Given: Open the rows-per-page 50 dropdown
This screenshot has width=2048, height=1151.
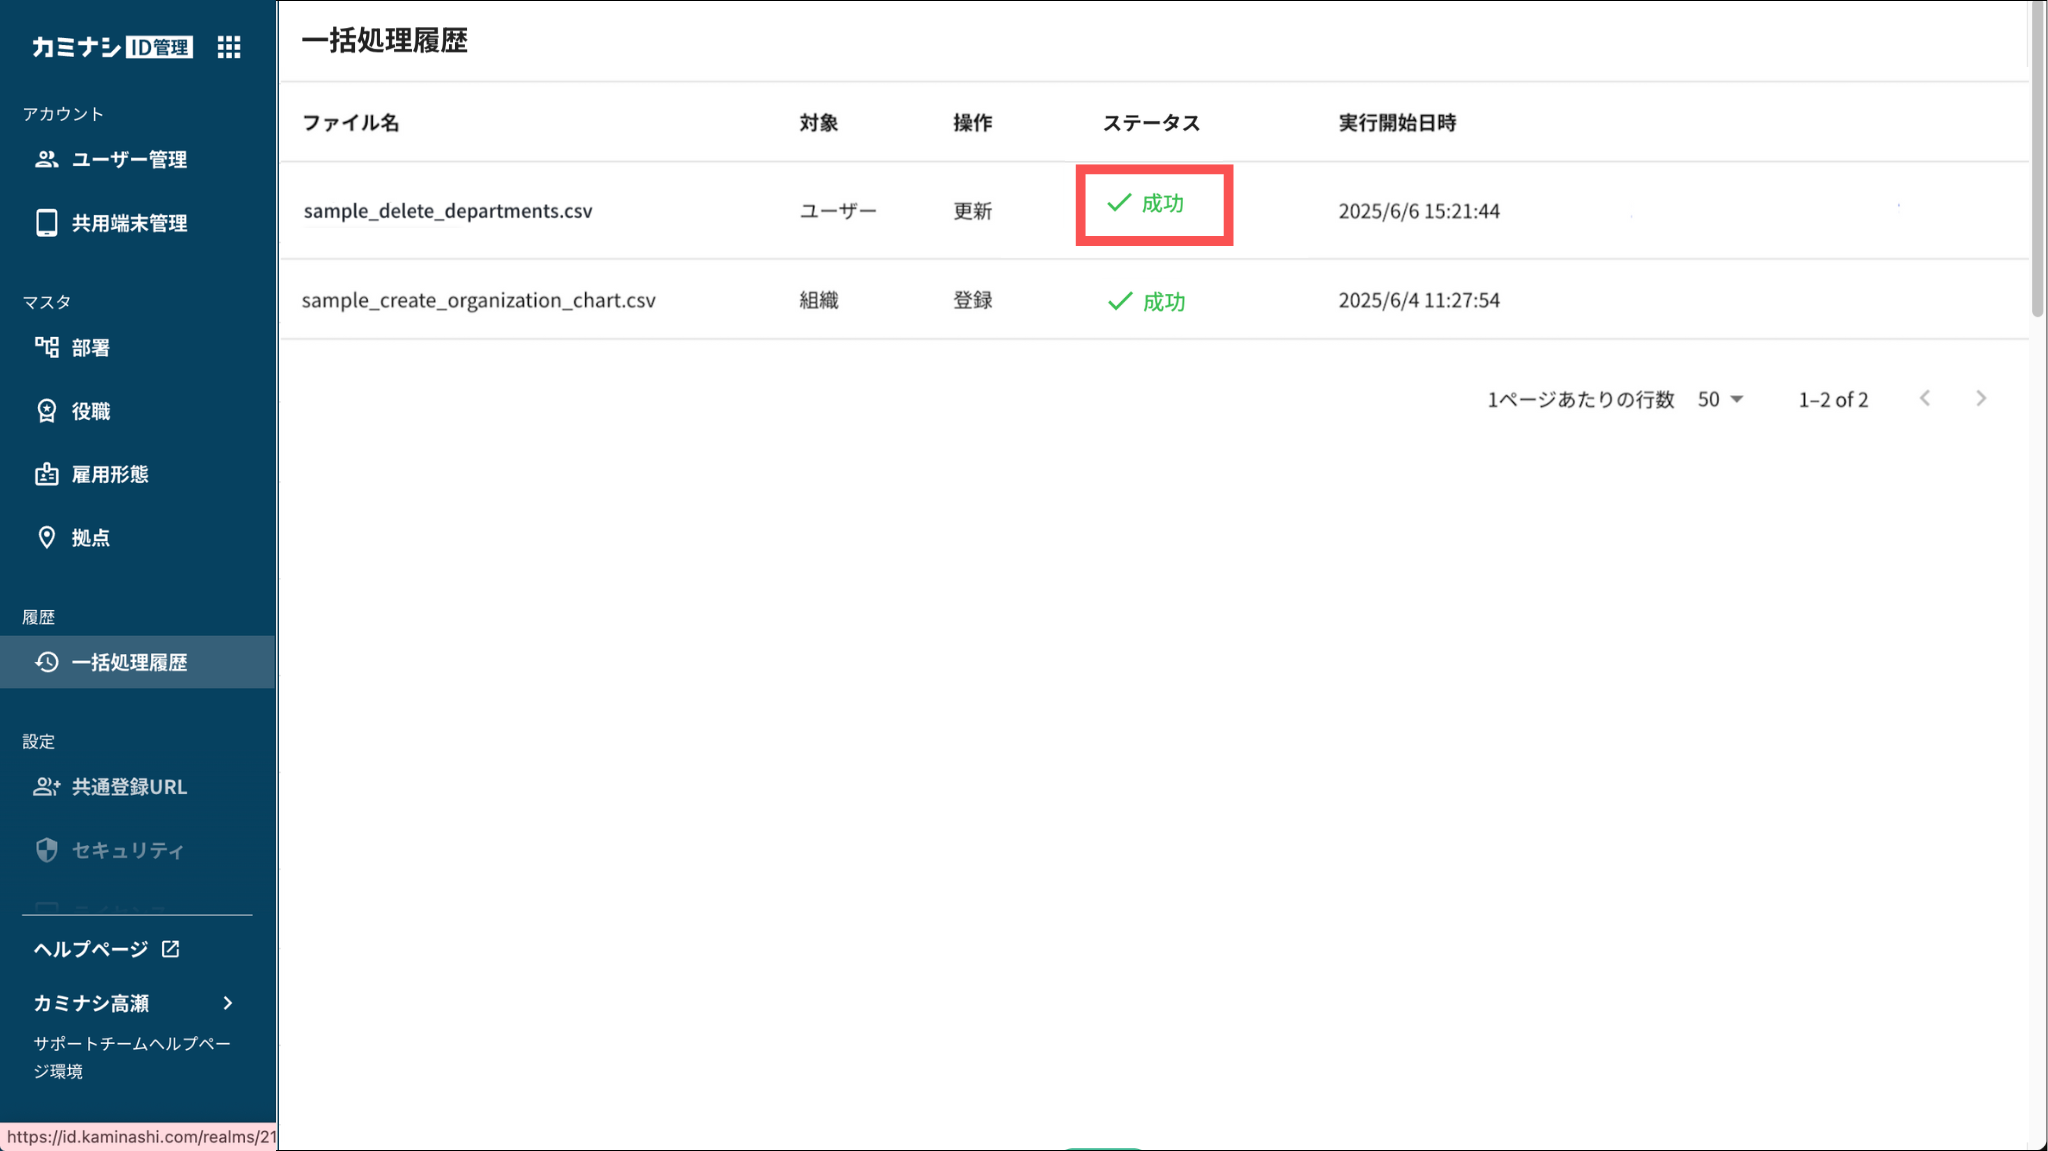Looking at the screenshot, I should pos(1720,399).
